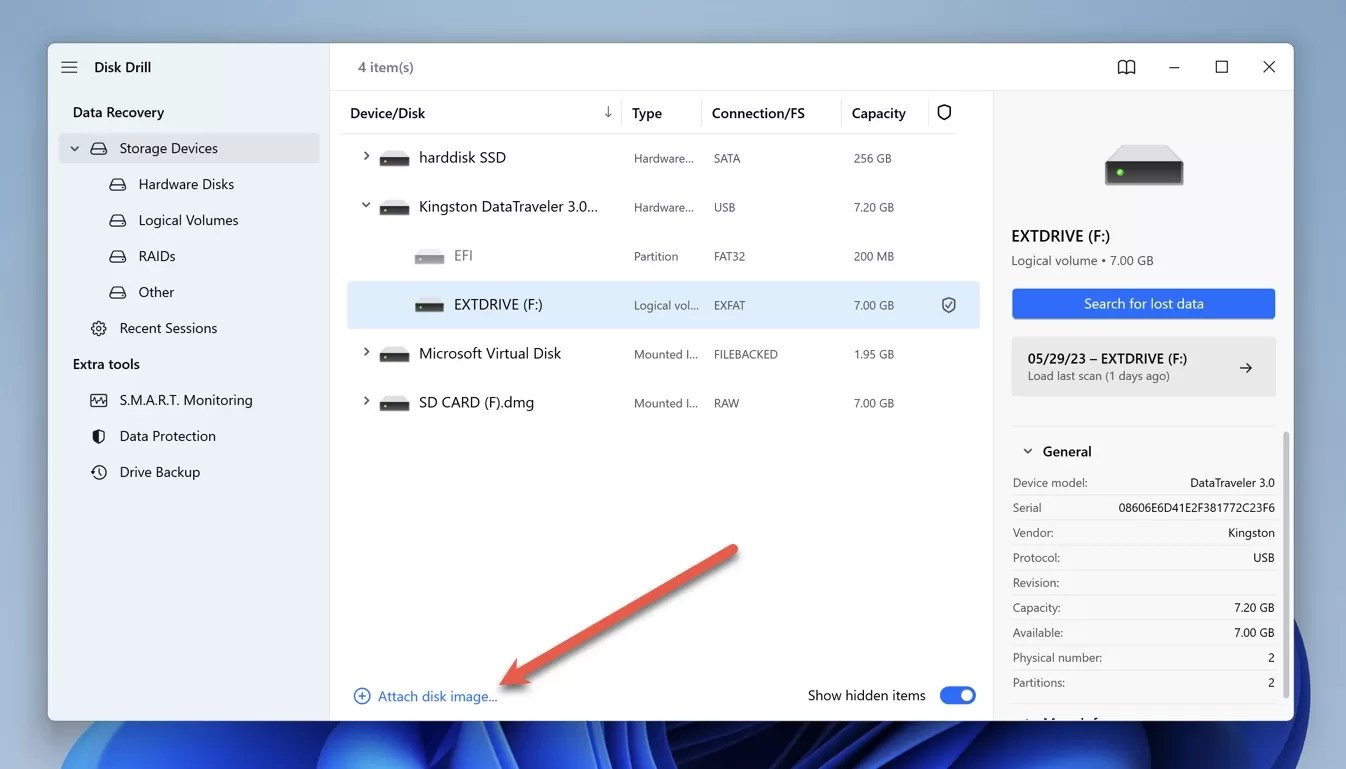Expand the Microsoft Virtual Disk row
The height and width of the screenshot is (769, 1346).
coord(365,353)
